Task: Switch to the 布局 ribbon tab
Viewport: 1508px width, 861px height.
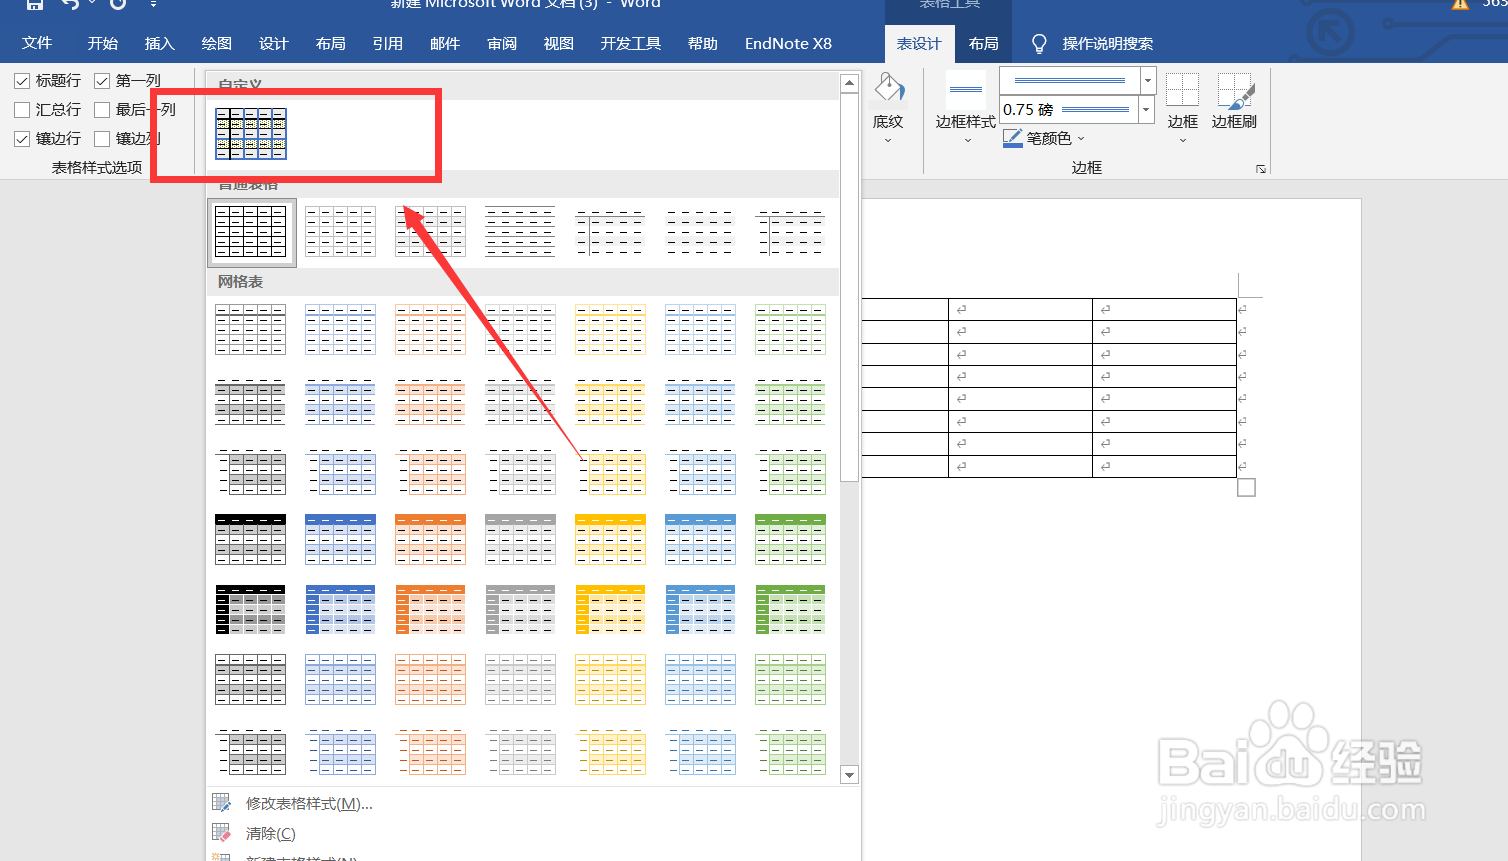Action: [983, 43]
